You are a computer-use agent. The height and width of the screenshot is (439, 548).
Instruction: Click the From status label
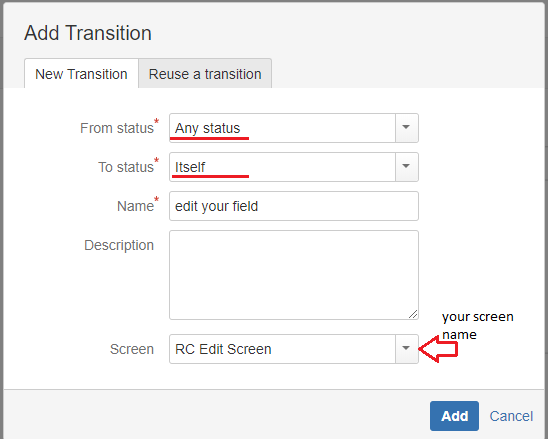[x=117, y=128]
